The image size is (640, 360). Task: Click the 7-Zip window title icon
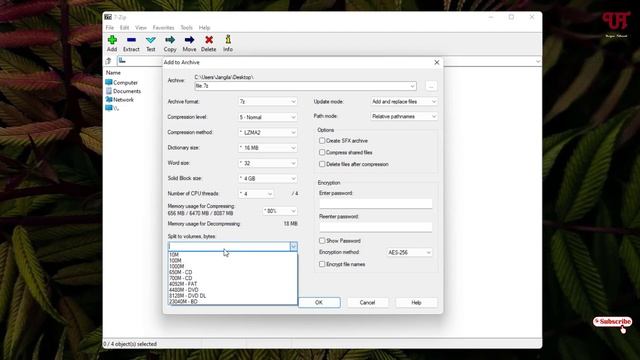coord(108,17)
